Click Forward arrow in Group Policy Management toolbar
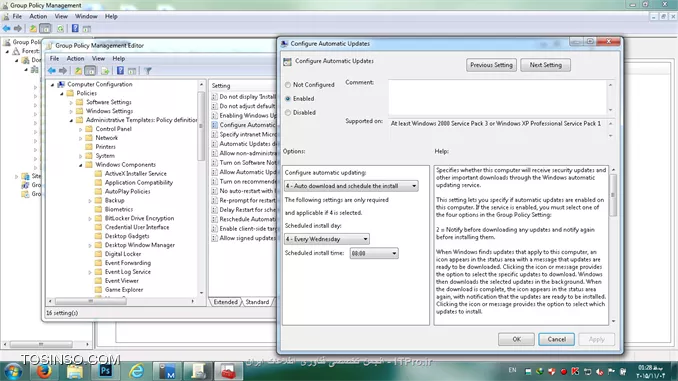Image resolution: width=678 pixels, height=381 pixels. [18, 29]
